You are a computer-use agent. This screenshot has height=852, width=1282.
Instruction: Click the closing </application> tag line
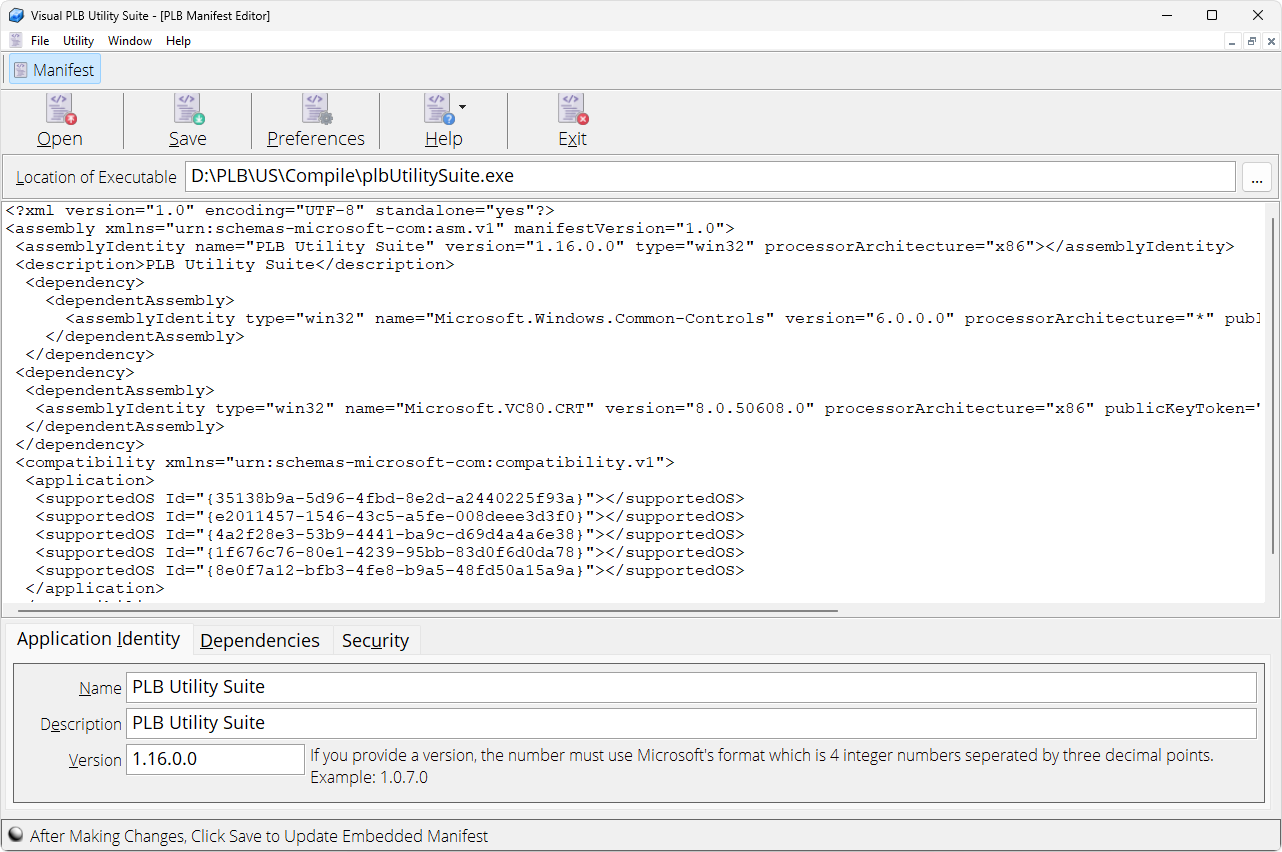(x=95, y=588)
